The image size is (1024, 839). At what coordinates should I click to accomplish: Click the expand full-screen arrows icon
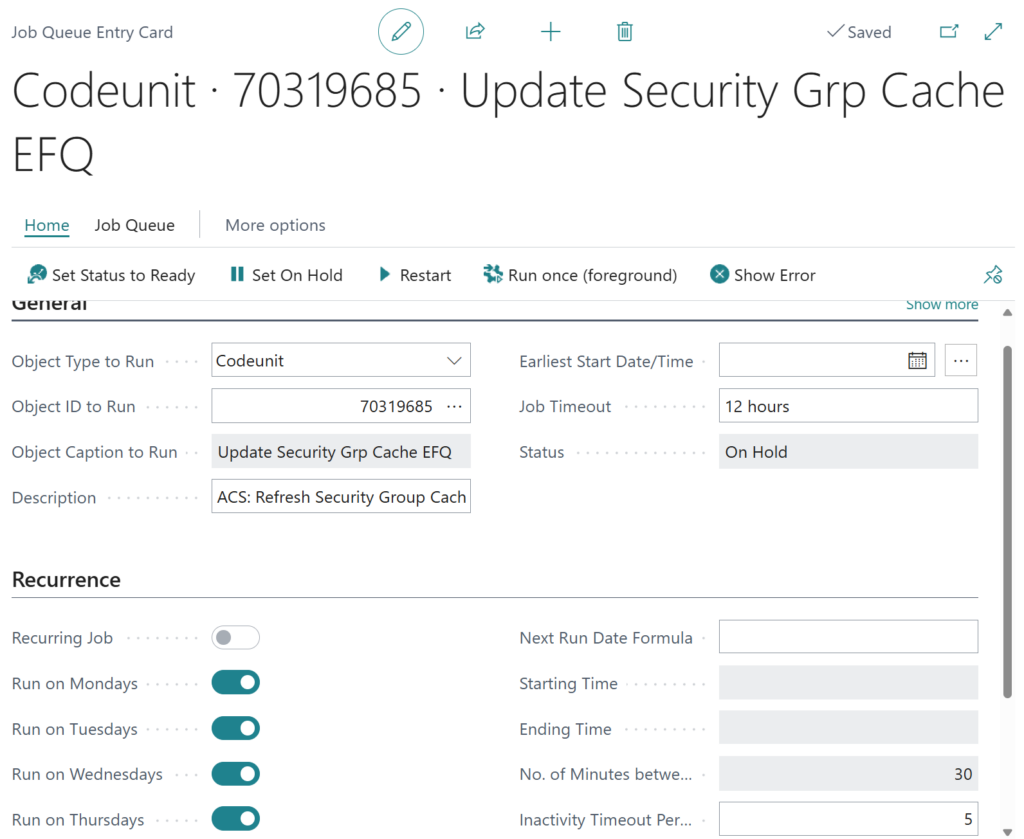(x=993, y=32)
